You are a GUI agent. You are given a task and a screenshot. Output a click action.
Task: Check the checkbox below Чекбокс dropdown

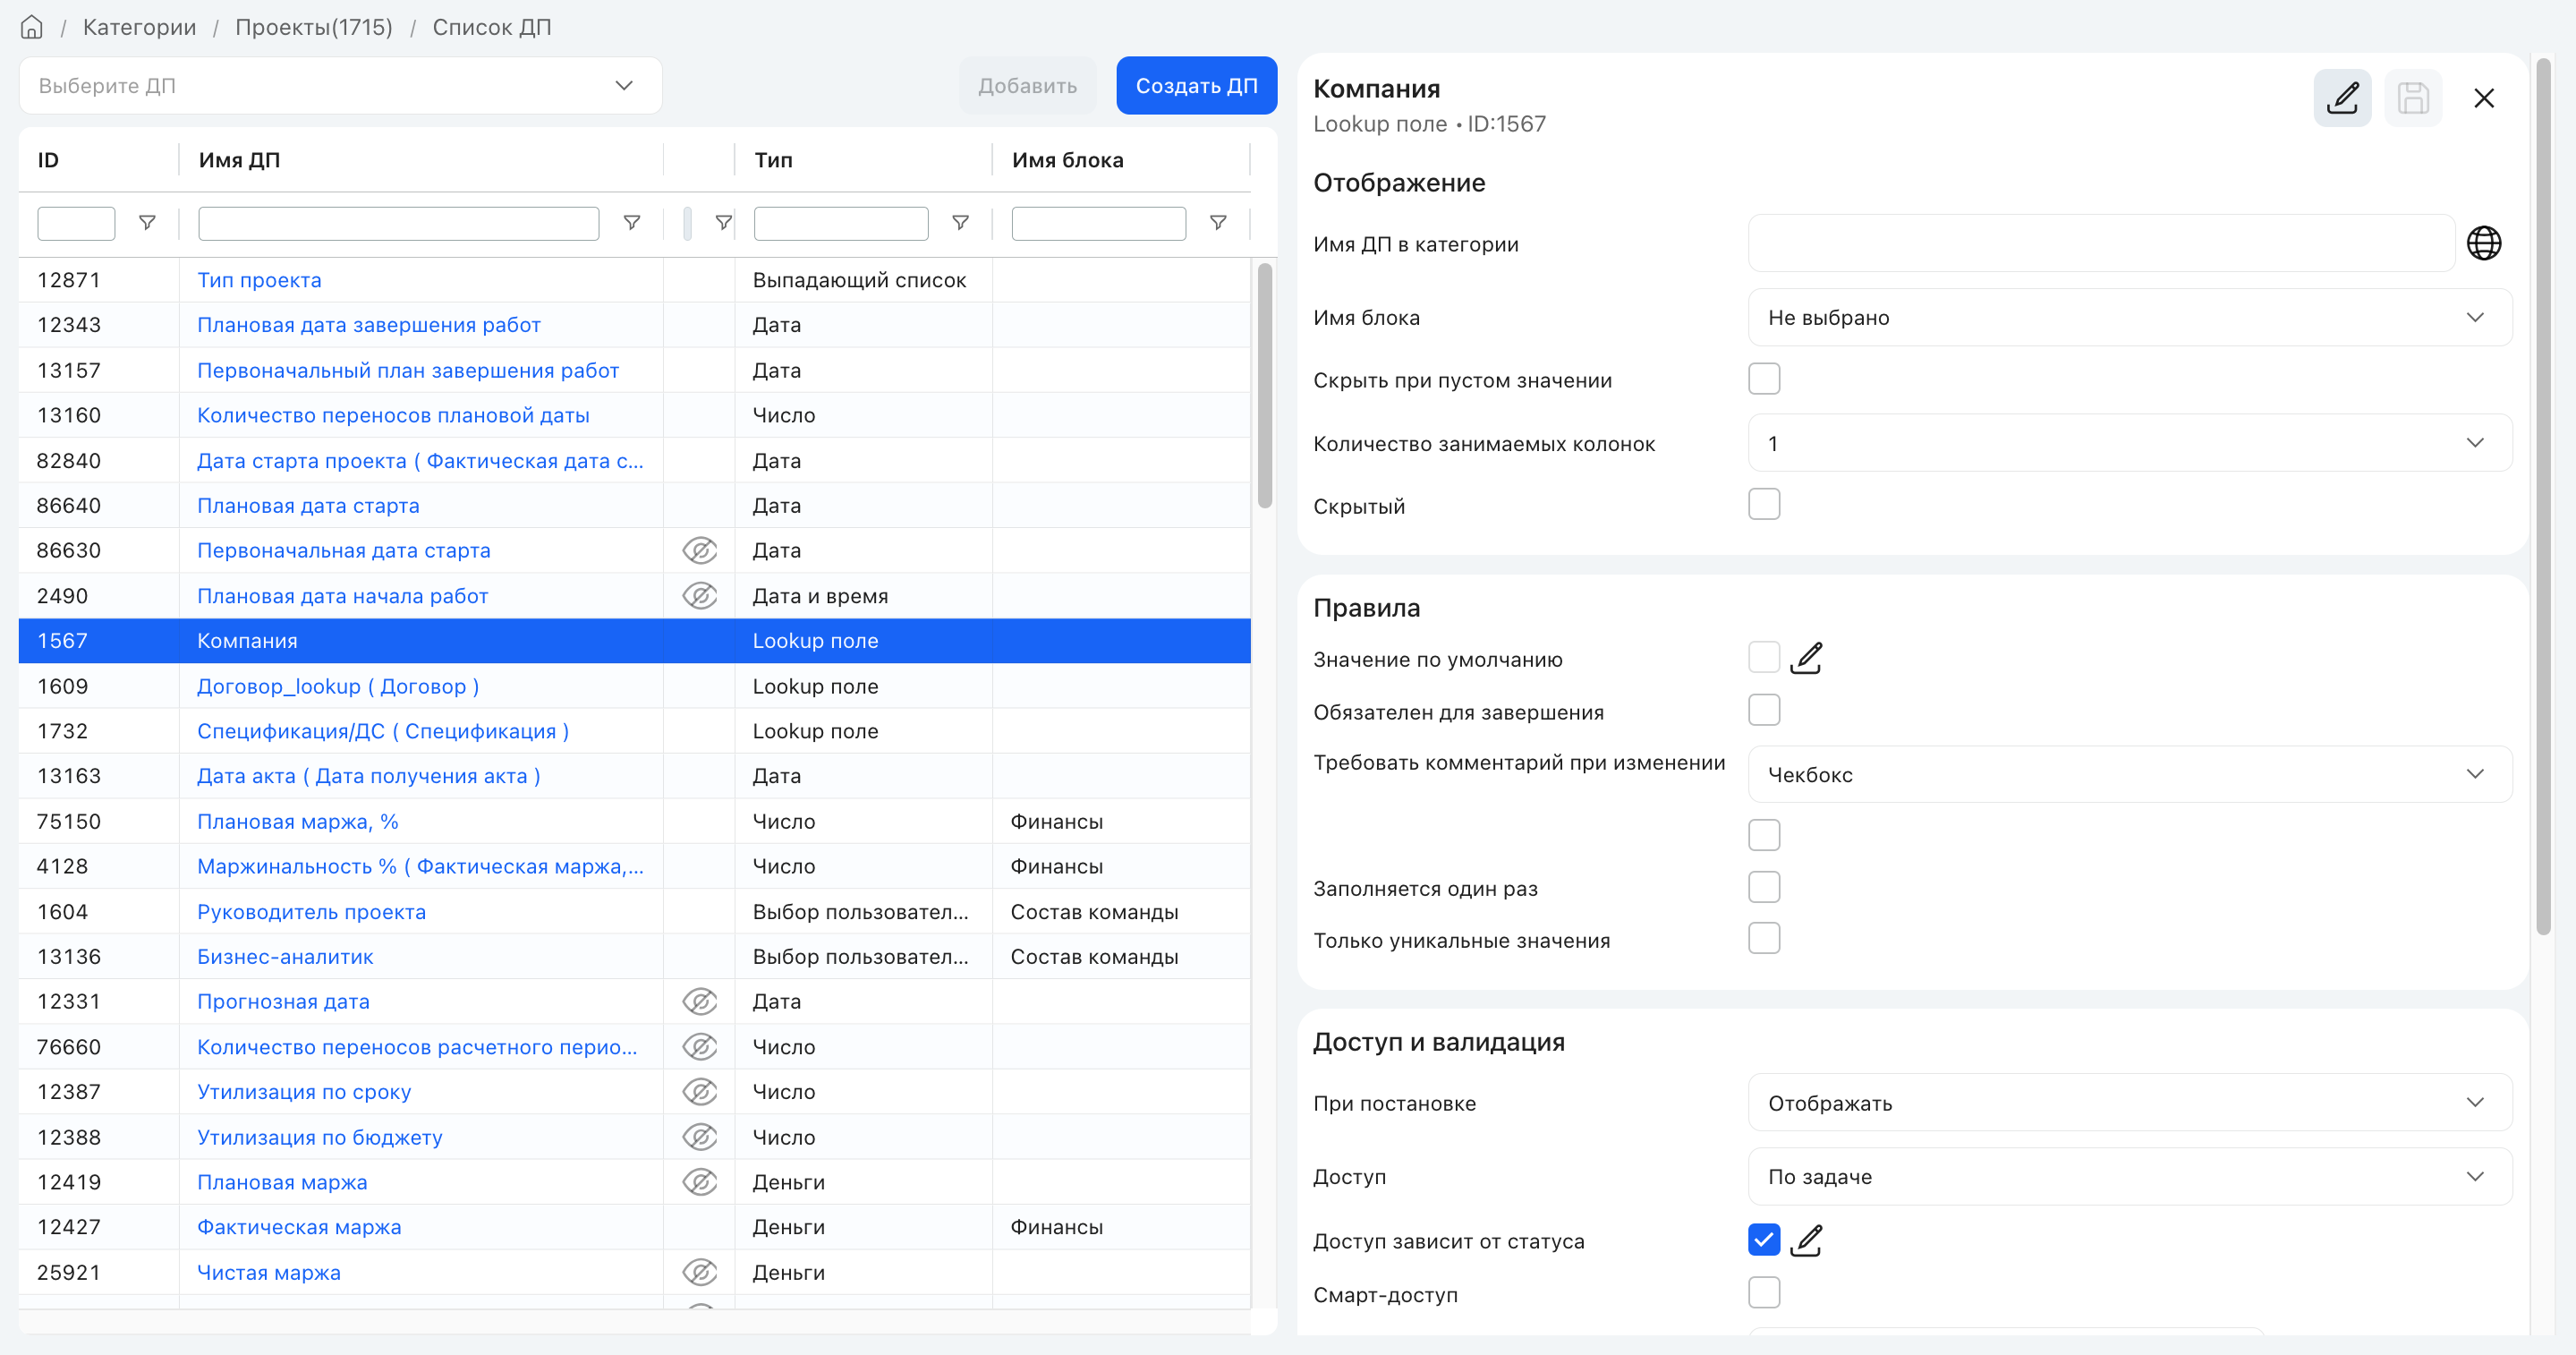pyautogui.click(x=1764, y=835)
